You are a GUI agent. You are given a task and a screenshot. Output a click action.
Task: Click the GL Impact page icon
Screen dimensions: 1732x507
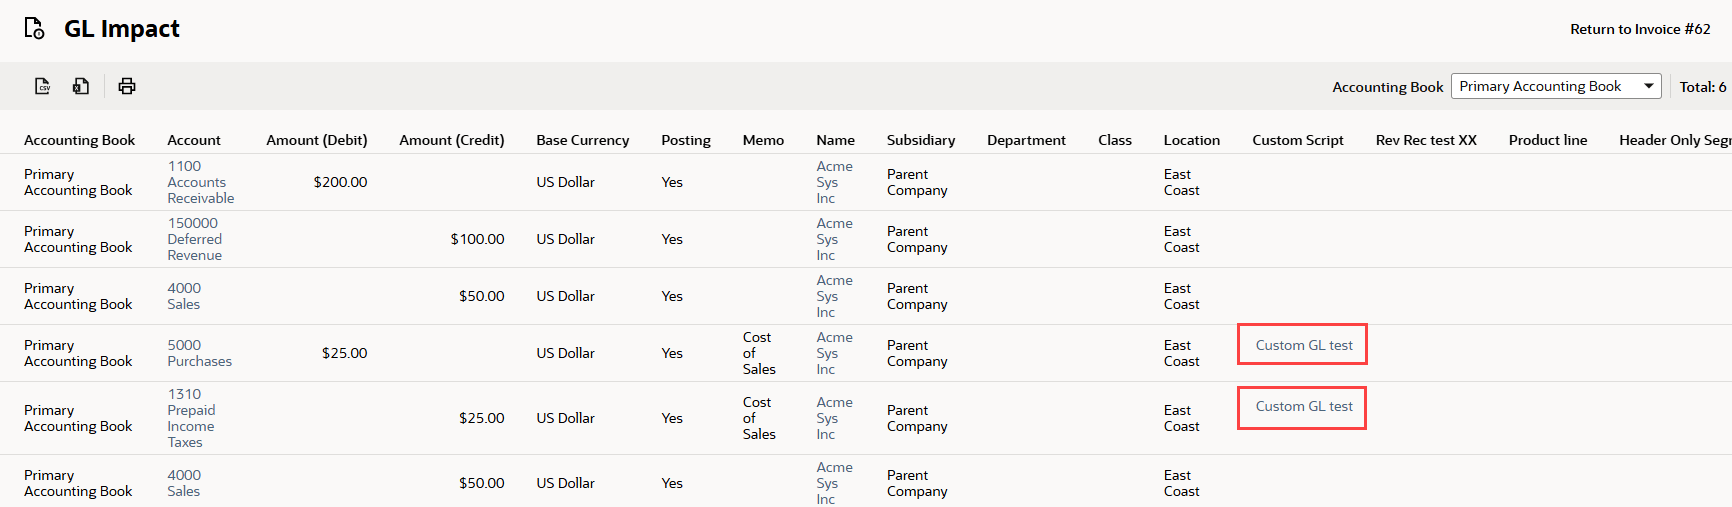click(x=34, y=29)
